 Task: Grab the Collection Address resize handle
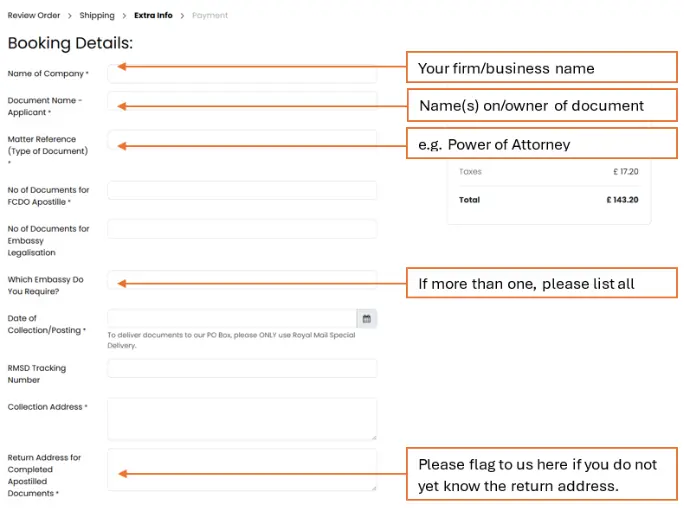pos(373,436)
